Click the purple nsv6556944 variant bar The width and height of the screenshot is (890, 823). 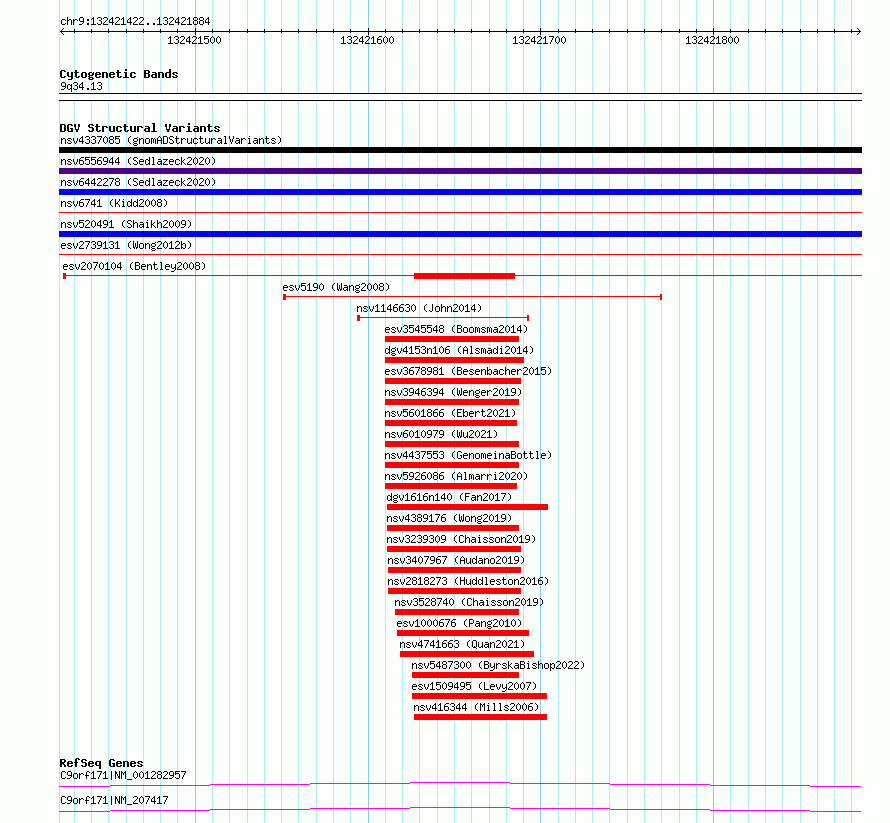(460, 171)
